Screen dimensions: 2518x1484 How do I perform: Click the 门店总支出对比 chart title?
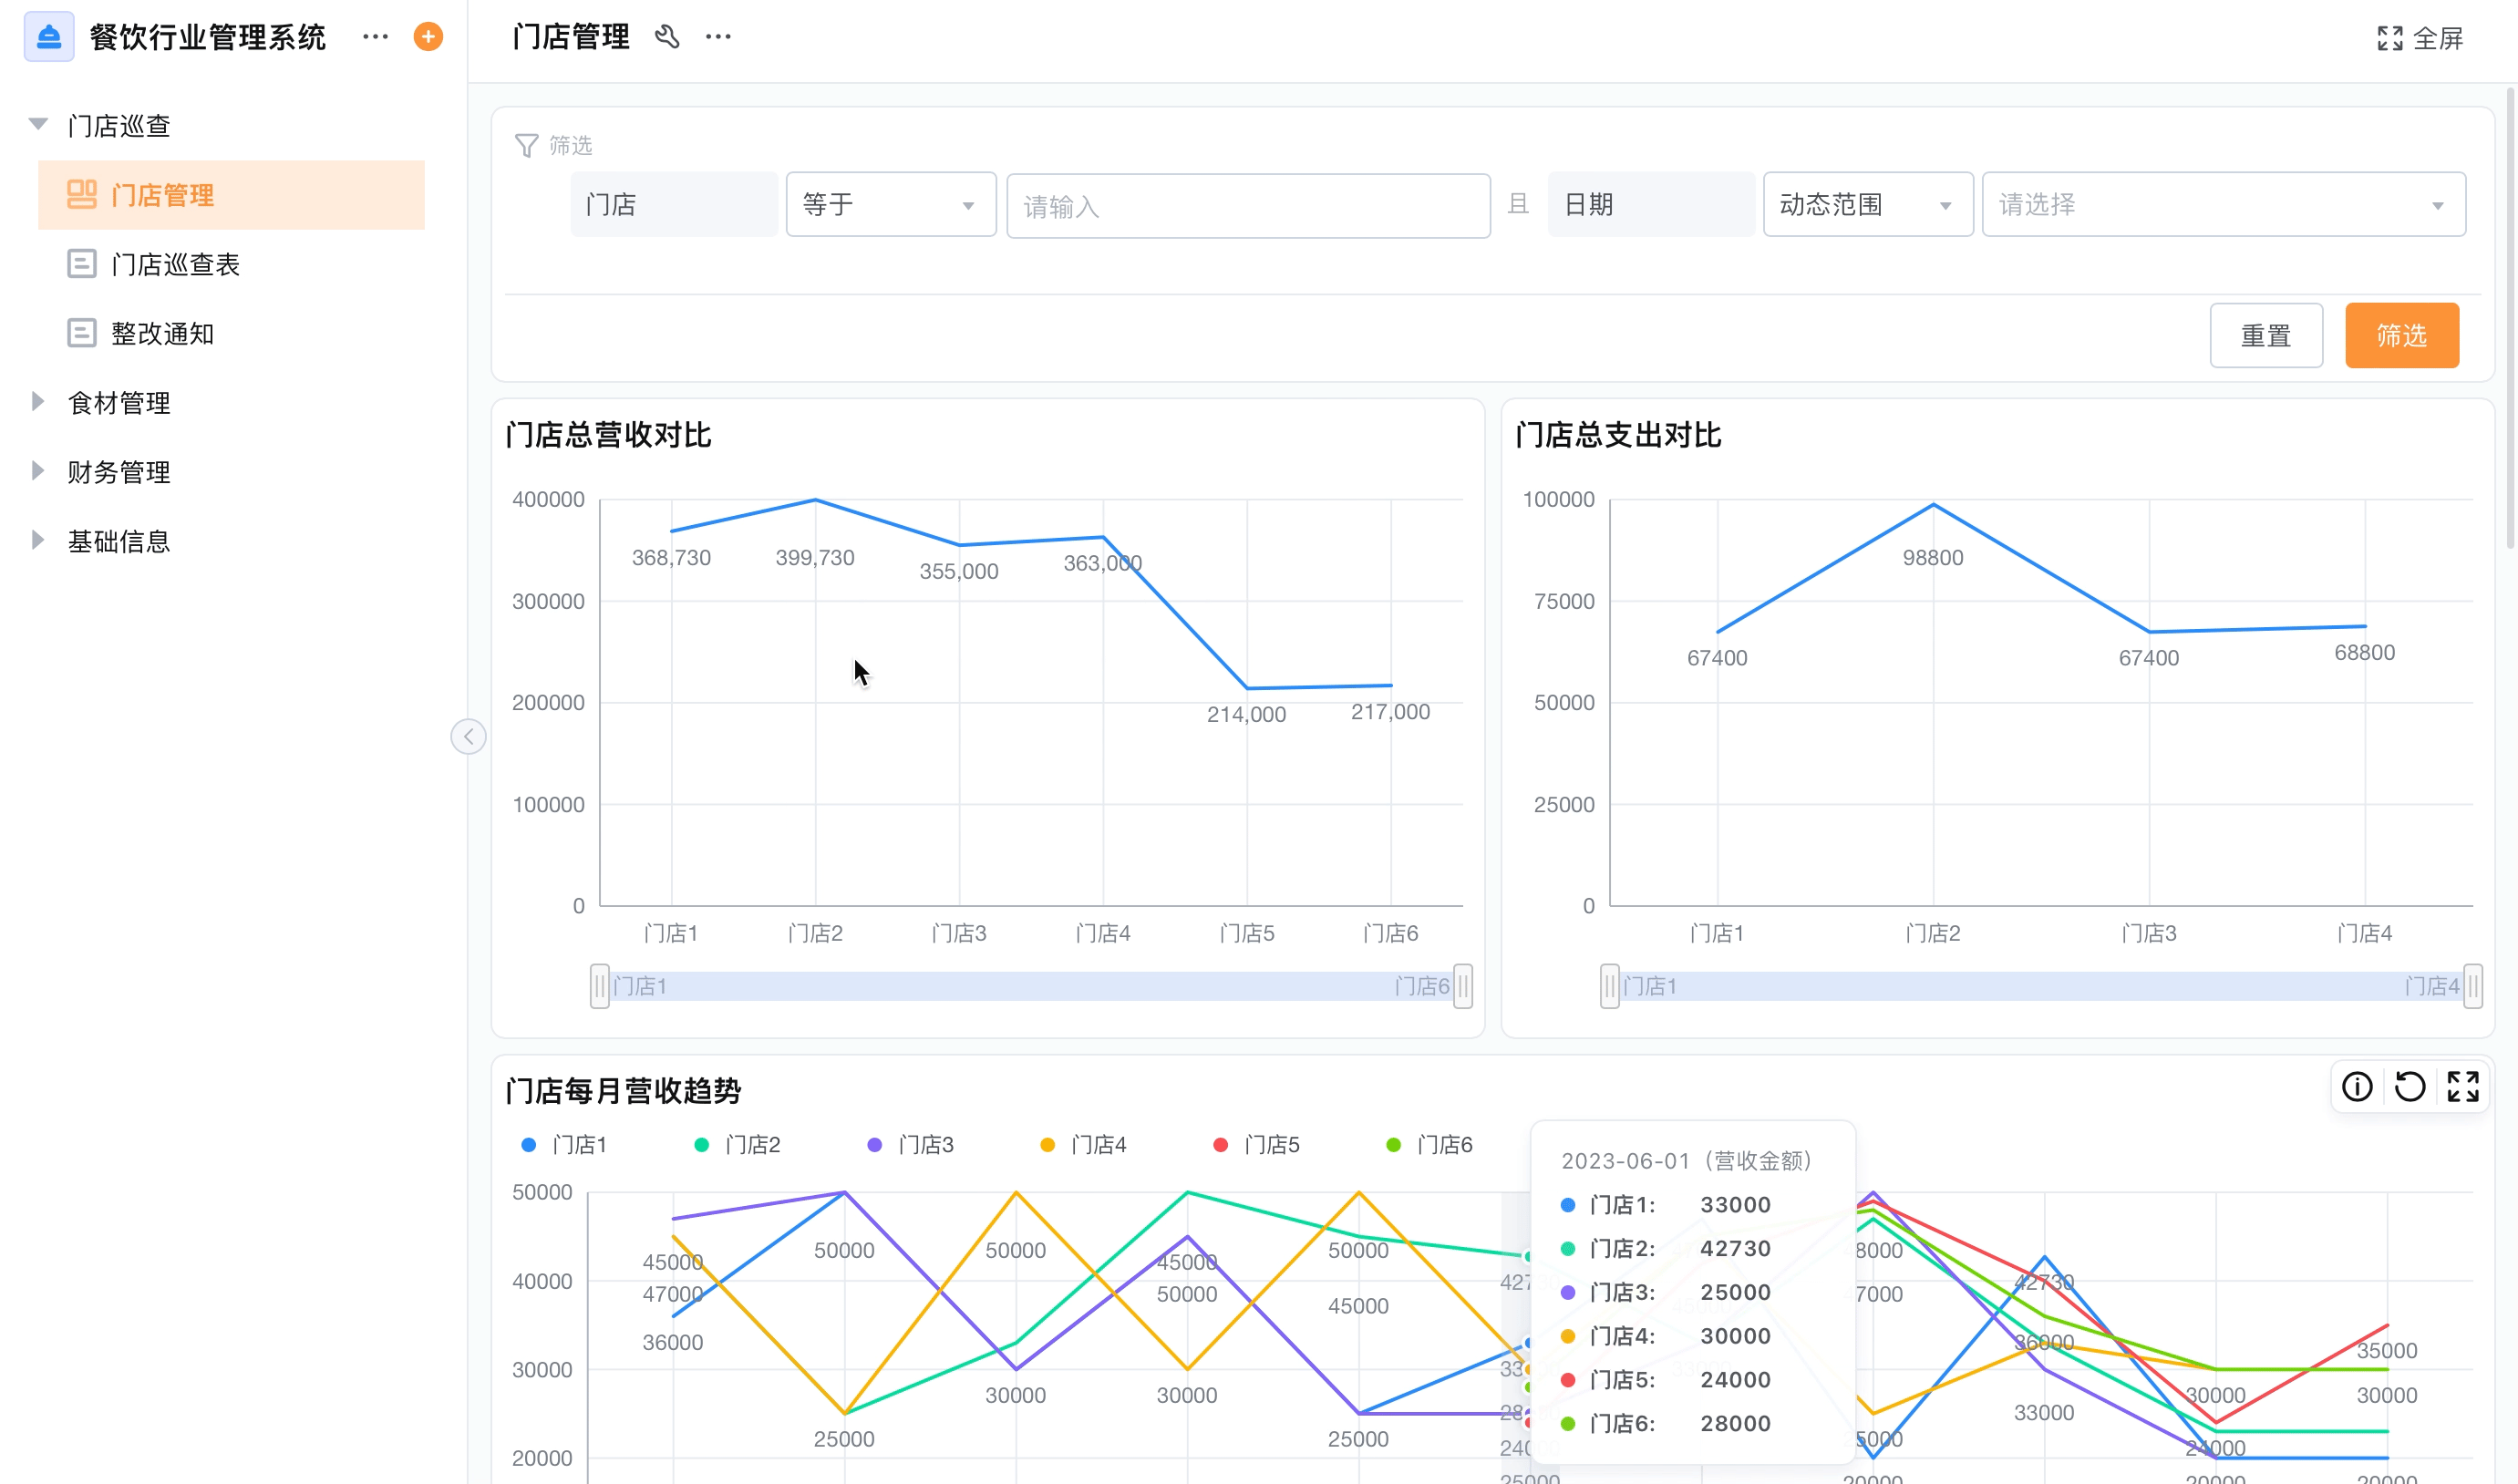click(x=1618, y=435)
